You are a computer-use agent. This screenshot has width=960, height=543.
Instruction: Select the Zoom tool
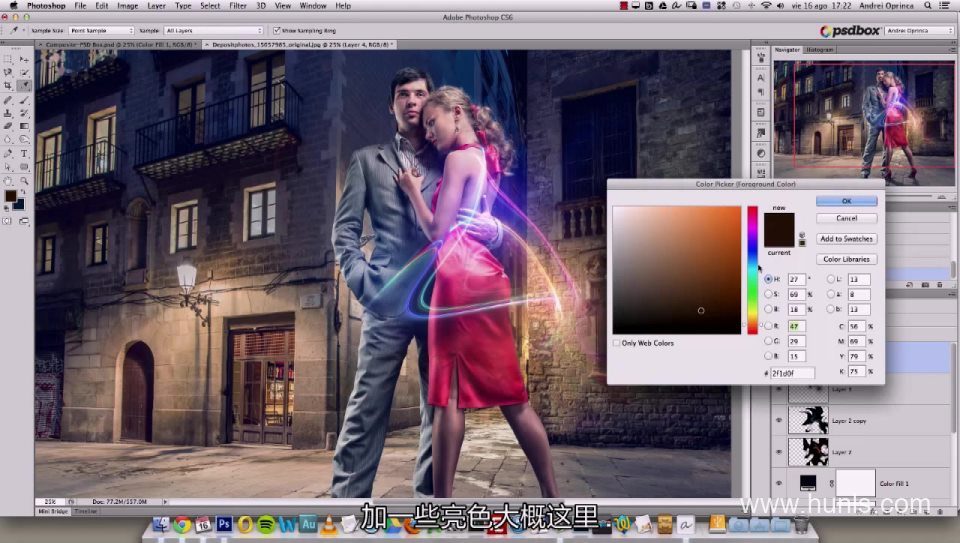tap(24, 181)
